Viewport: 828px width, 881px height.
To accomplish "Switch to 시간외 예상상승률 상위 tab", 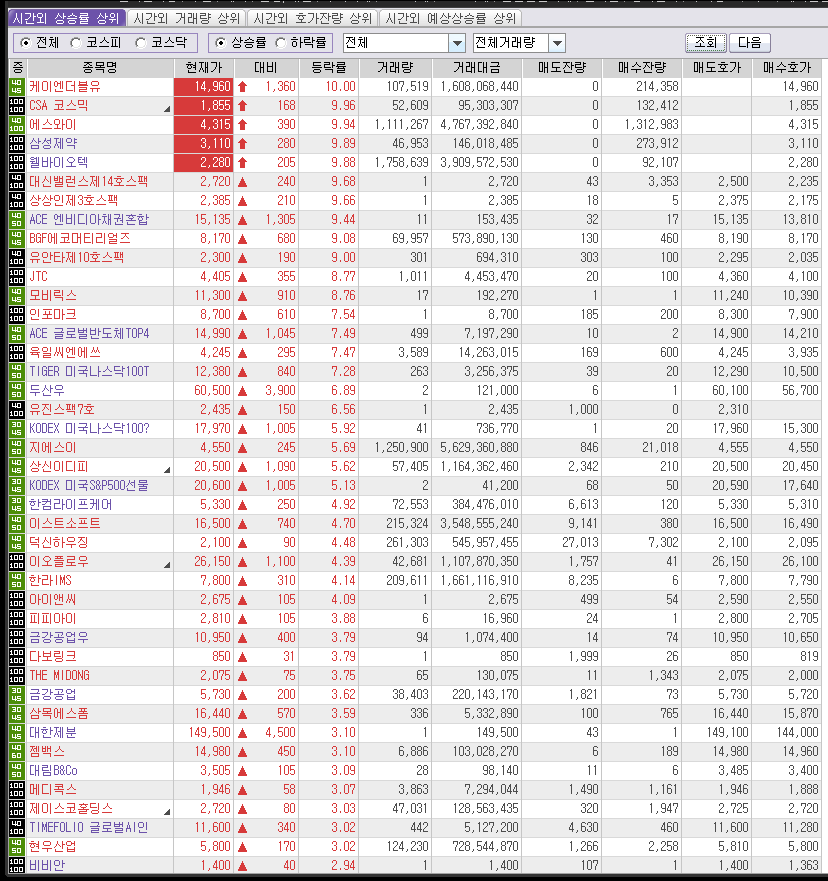I will coord(451,19).
